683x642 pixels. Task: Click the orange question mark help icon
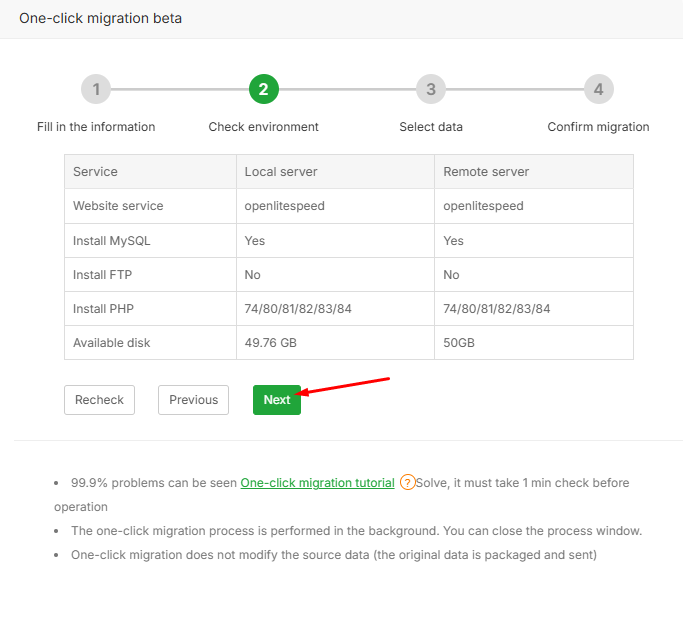407,482
